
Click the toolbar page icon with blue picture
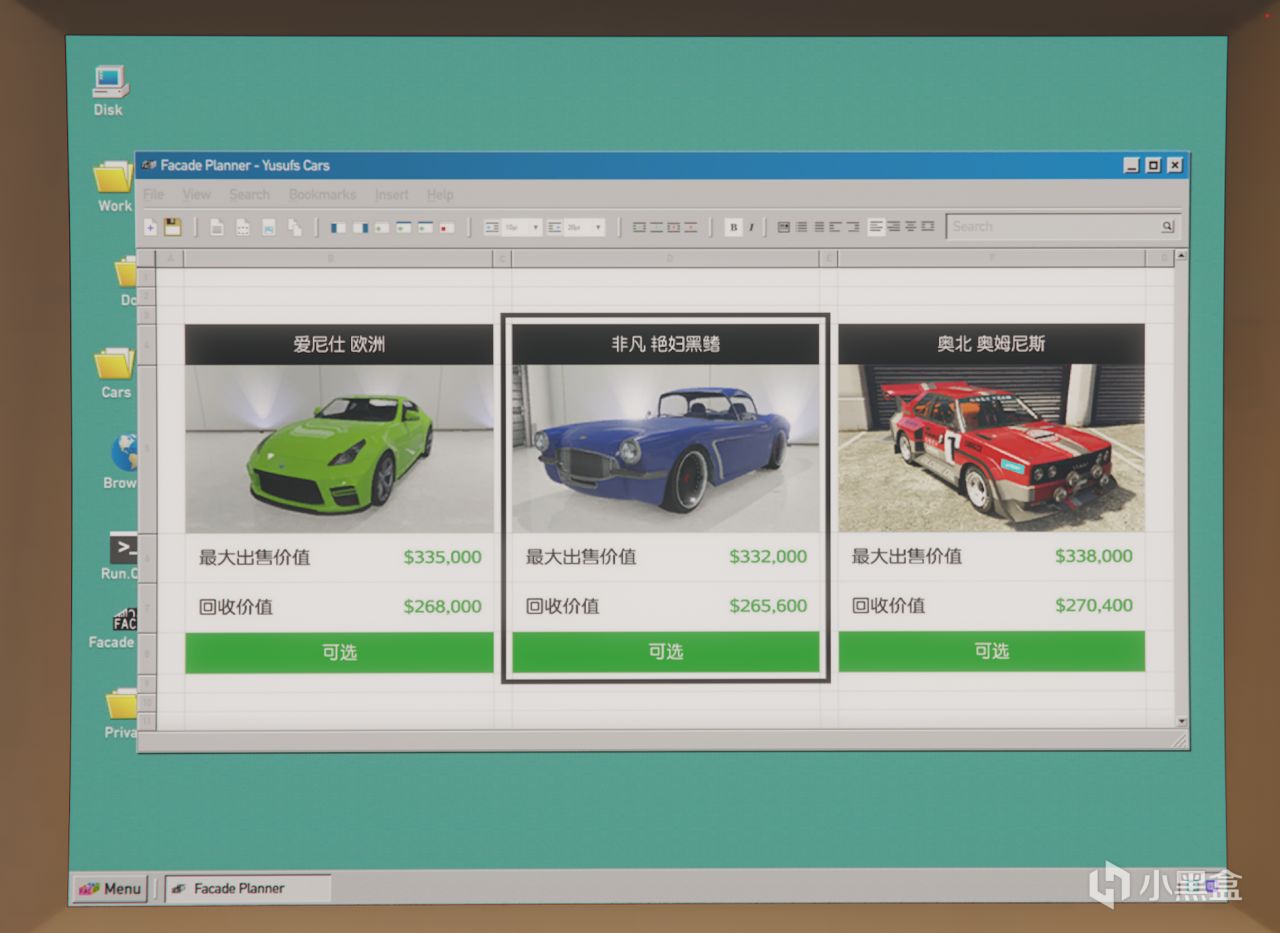coord(269,227)
